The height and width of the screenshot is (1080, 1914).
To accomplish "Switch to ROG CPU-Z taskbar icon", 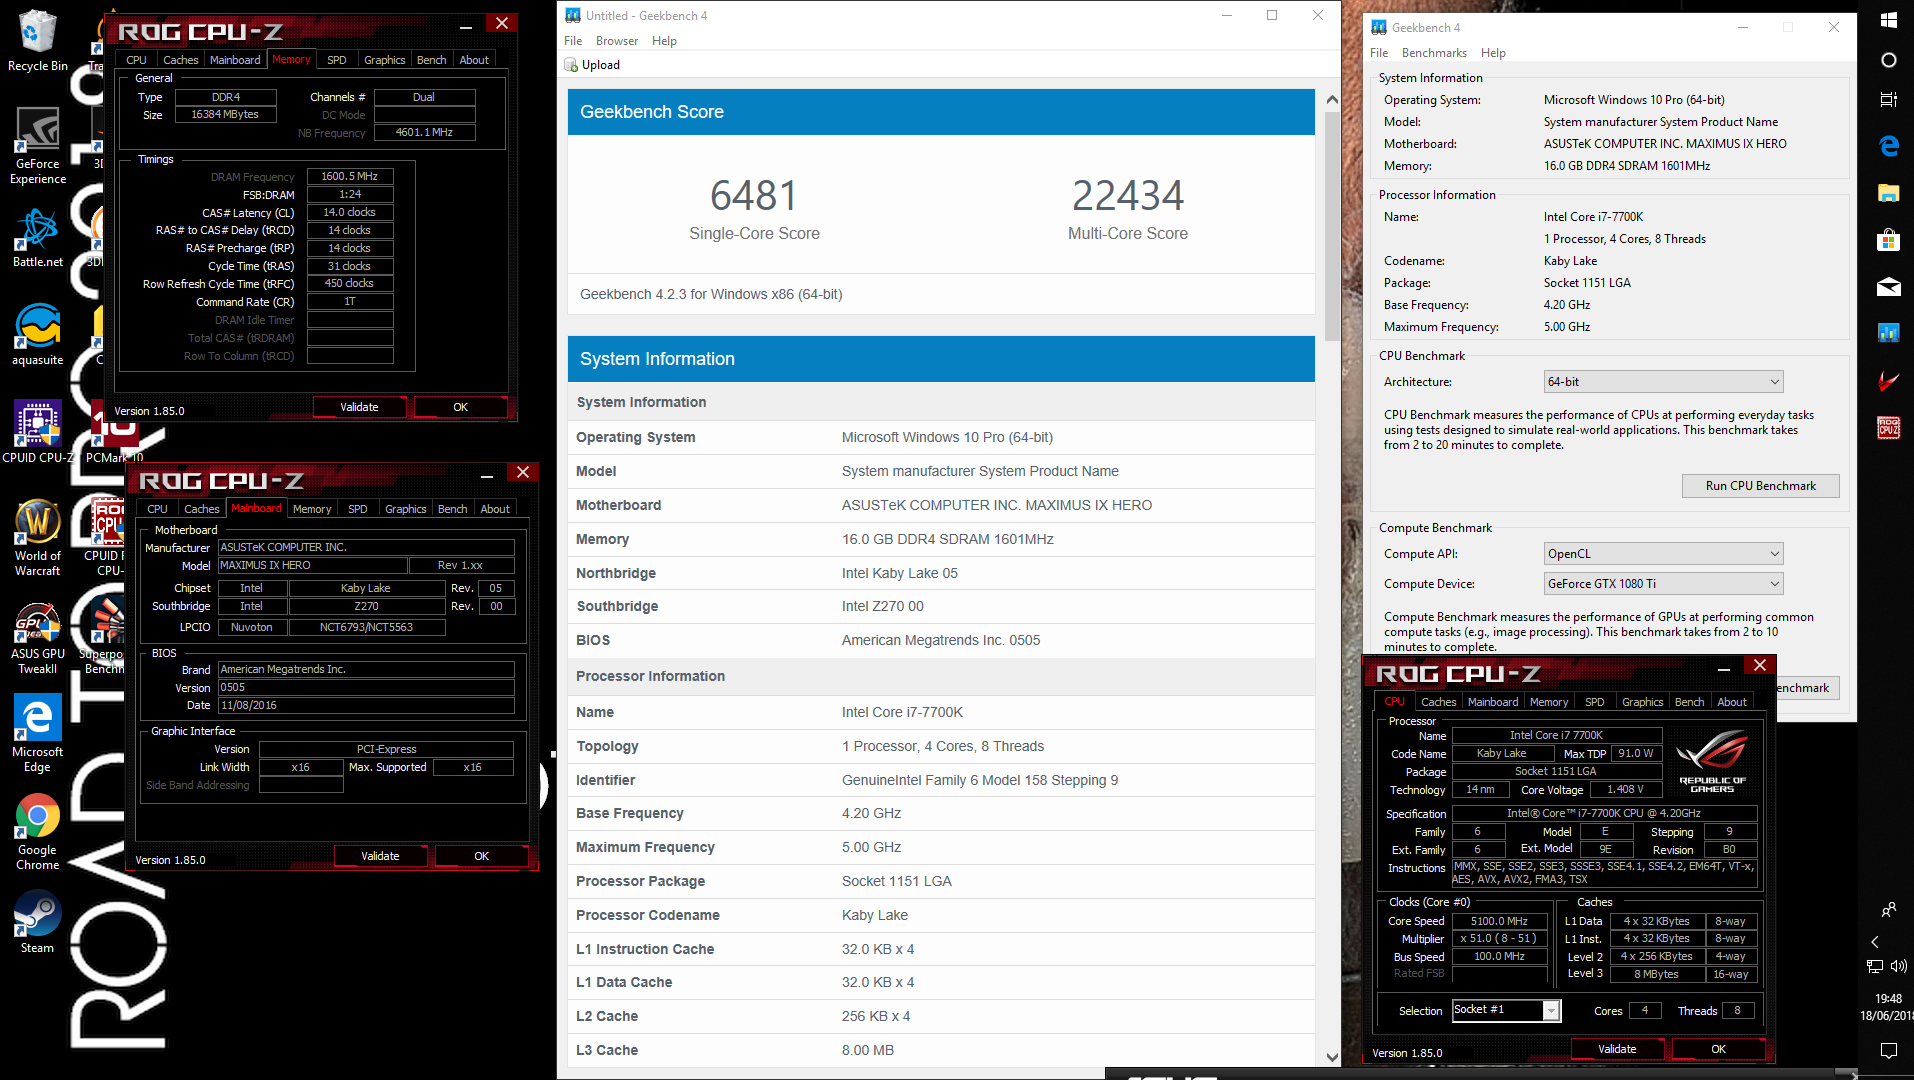I will click(x=1888, y=428).
